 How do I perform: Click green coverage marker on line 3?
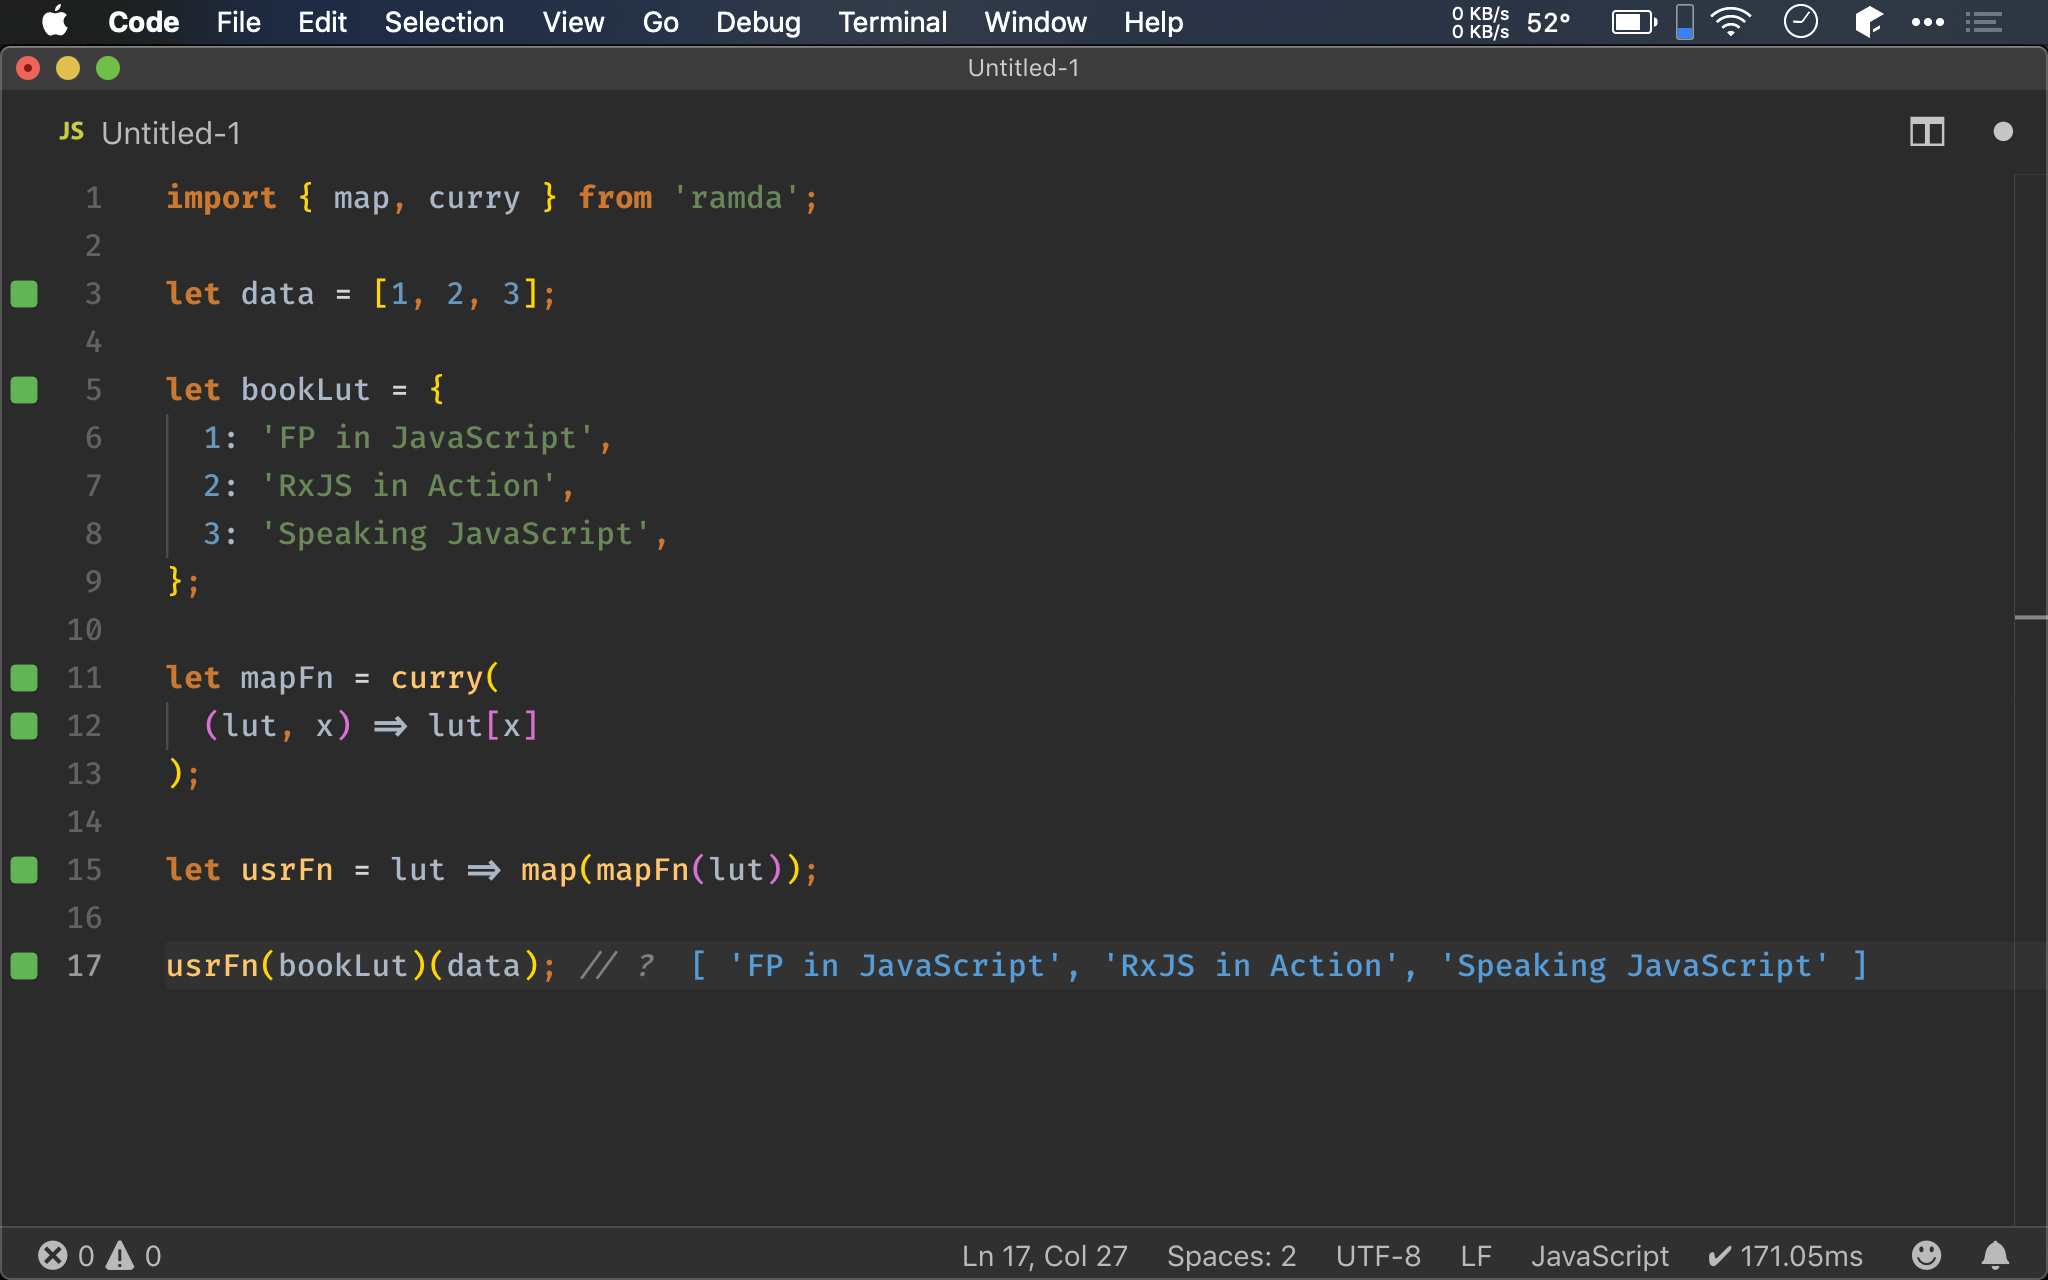tap(24, 294)
